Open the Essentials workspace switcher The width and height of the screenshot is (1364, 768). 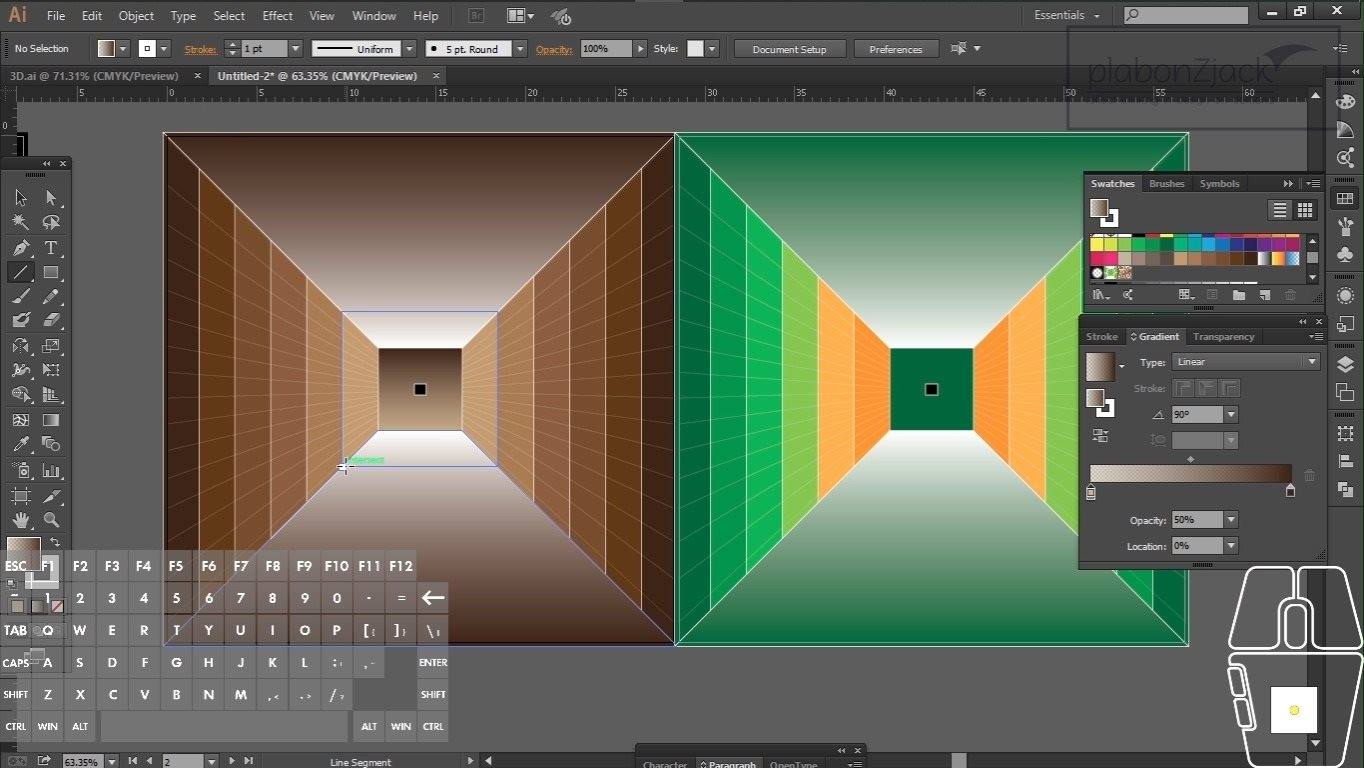coord(1067,16)
